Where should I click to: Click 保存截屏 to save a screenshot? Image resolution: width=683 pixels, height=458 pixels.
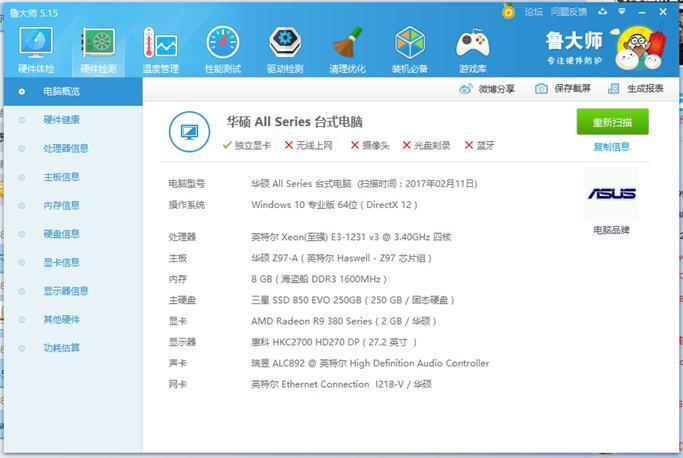563,89
